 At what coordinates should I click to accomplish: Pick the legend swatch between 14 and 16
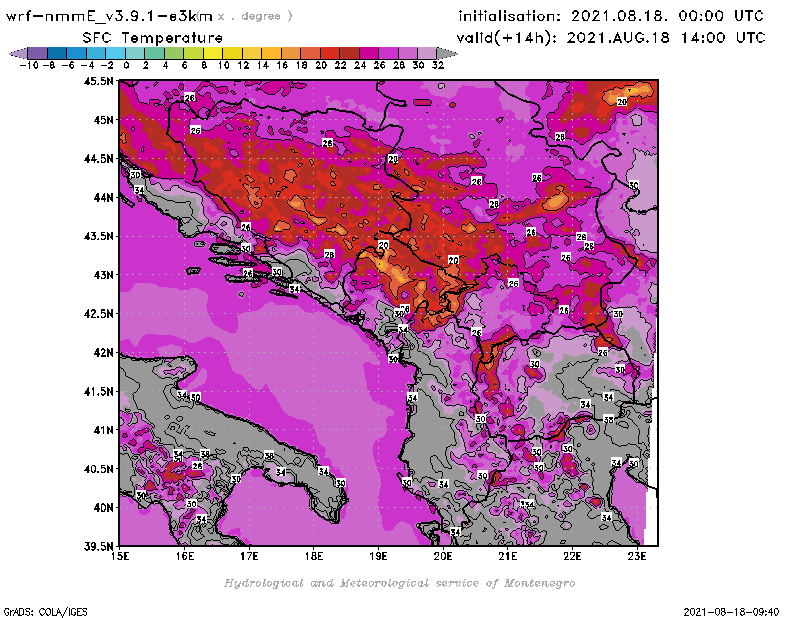tap(271, 53)
